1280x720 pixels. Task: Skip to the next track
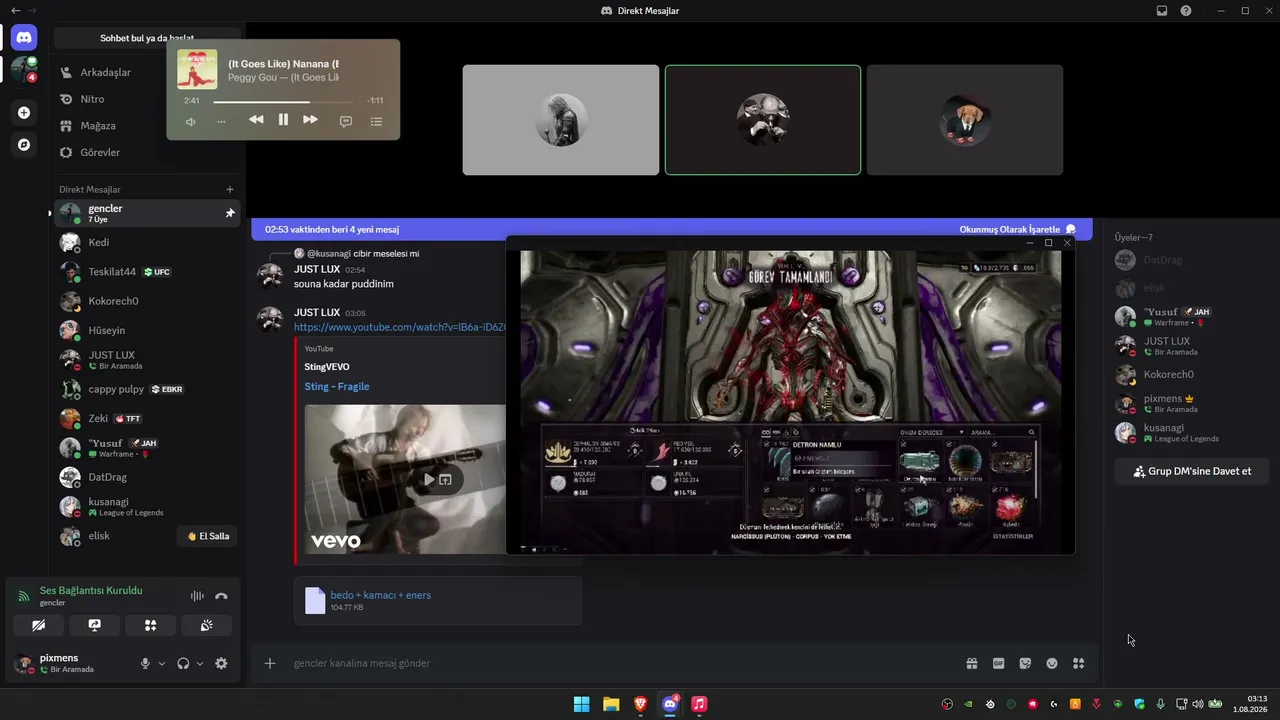(x=310, y=120)
